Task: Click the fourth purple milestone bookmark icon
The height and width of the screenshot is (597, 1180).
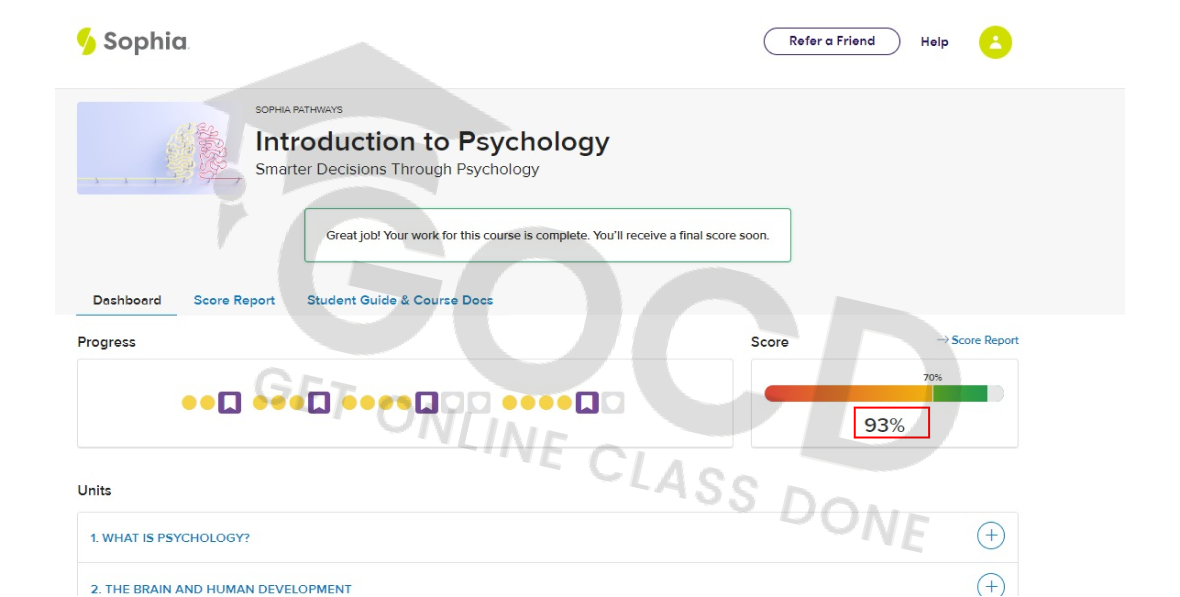Action: (x=587, y=403)
